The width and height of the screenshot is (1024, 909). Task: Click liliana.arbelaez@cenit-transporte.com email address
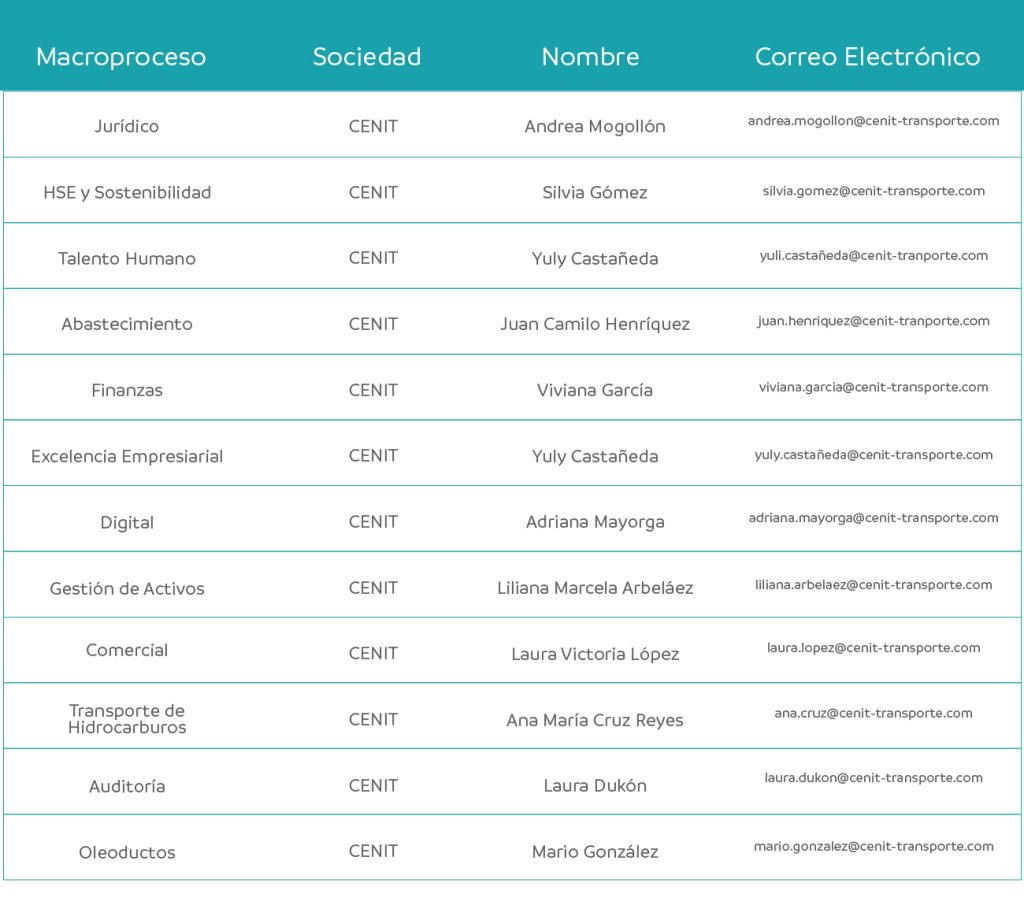pyautogui.click(x=873, y=584)
